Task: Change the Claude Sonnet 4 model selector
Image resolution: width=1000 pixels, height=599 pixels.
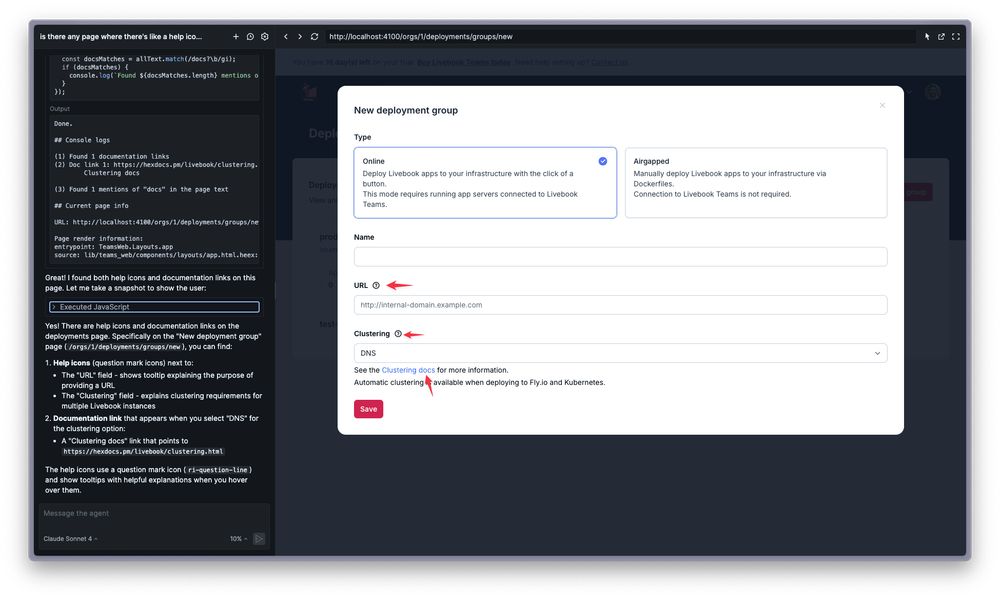Action: tap(70, 539)
